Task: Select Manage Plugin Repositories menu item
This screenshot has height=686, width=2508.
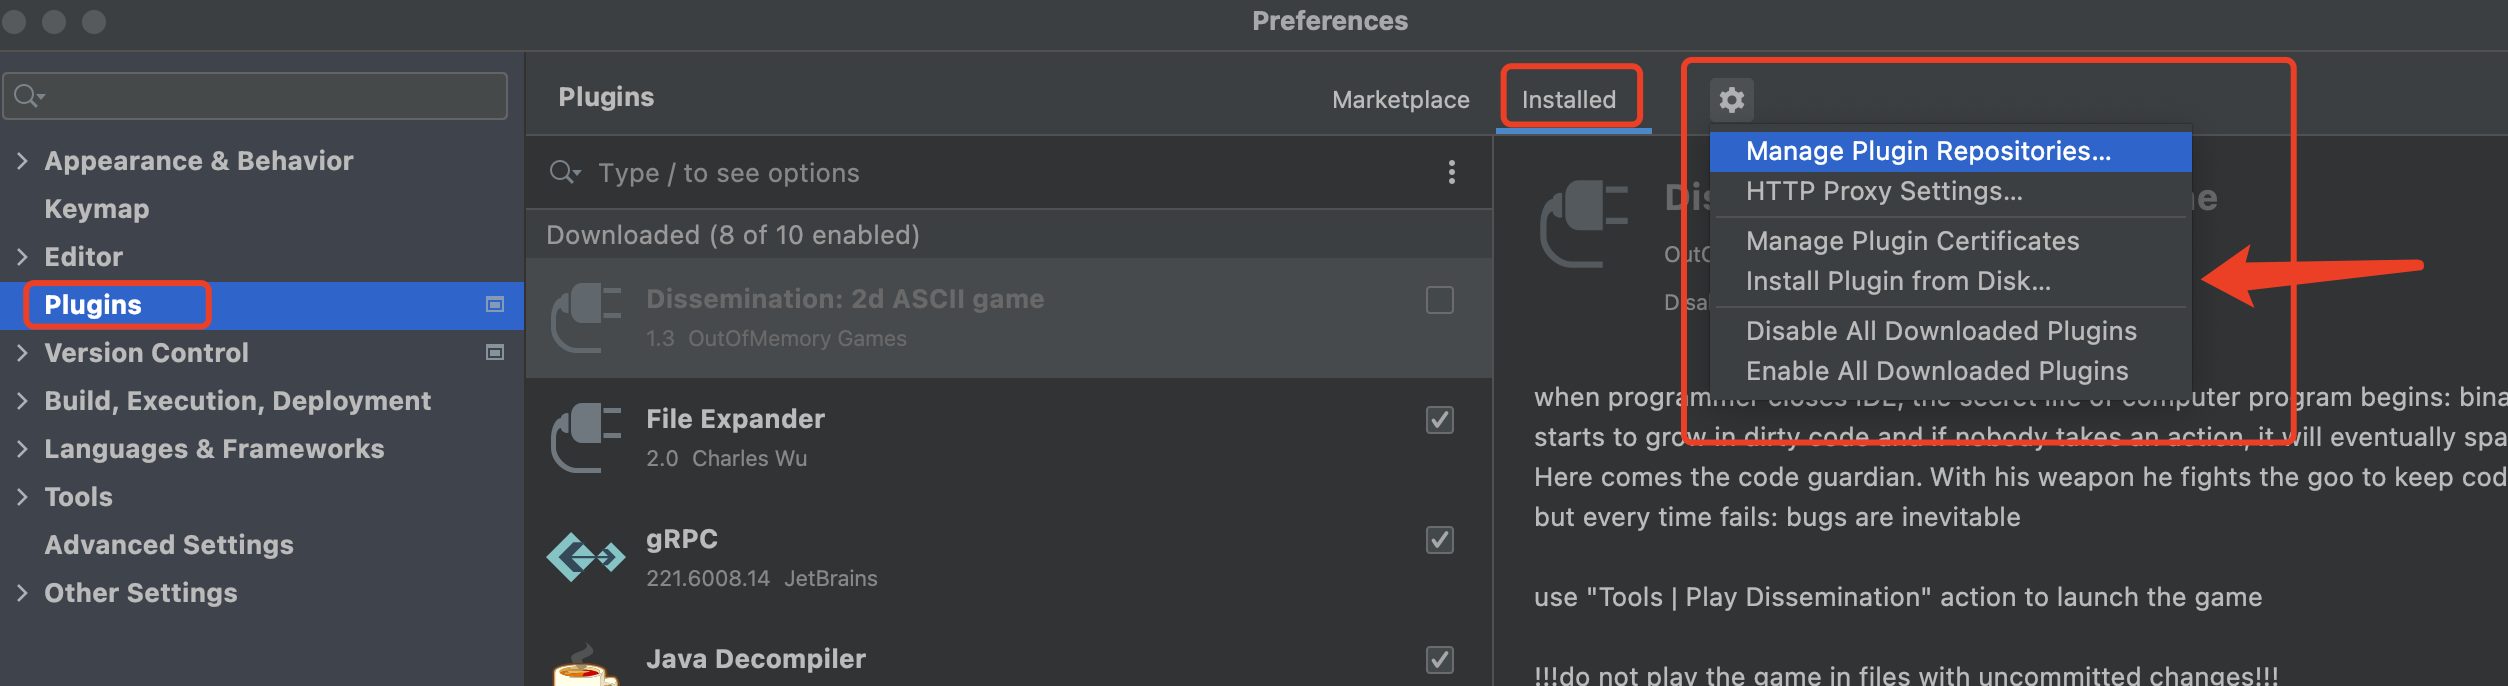Action: [1927, 151]
